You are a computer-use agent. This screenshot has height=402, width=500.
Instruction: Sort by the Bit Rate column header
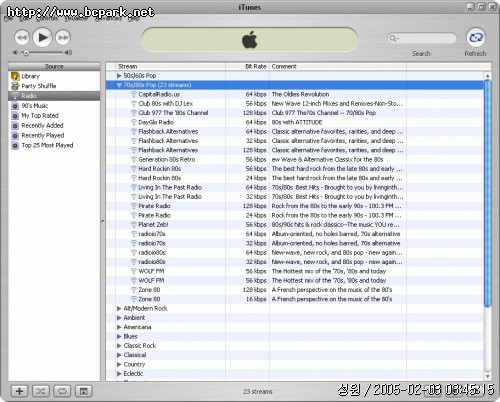[x=247, y=66]
